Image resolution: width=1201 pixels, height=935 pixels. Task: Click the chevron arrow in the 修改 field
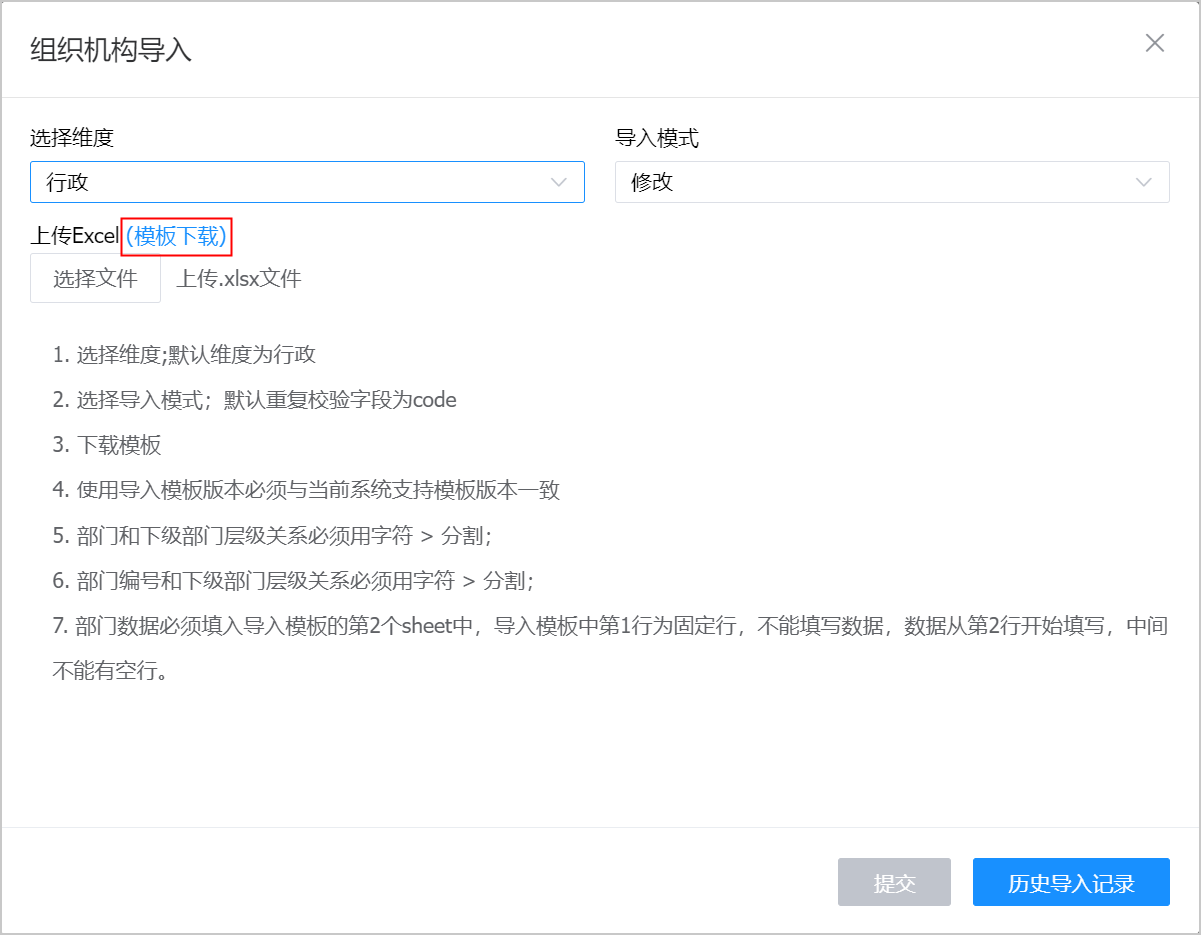pyautogui.click(x=1144, y=182)
